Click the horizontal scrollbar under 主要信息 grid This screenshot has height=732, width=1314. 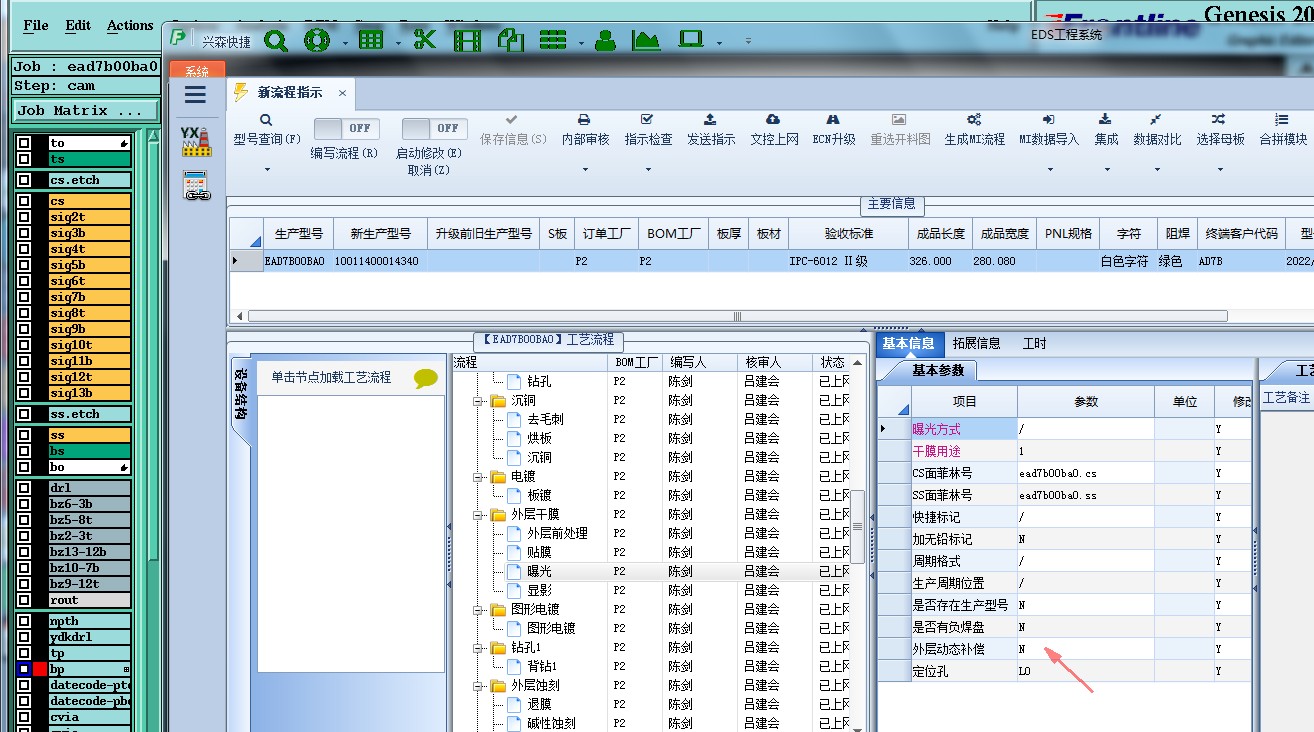(738, 316)
